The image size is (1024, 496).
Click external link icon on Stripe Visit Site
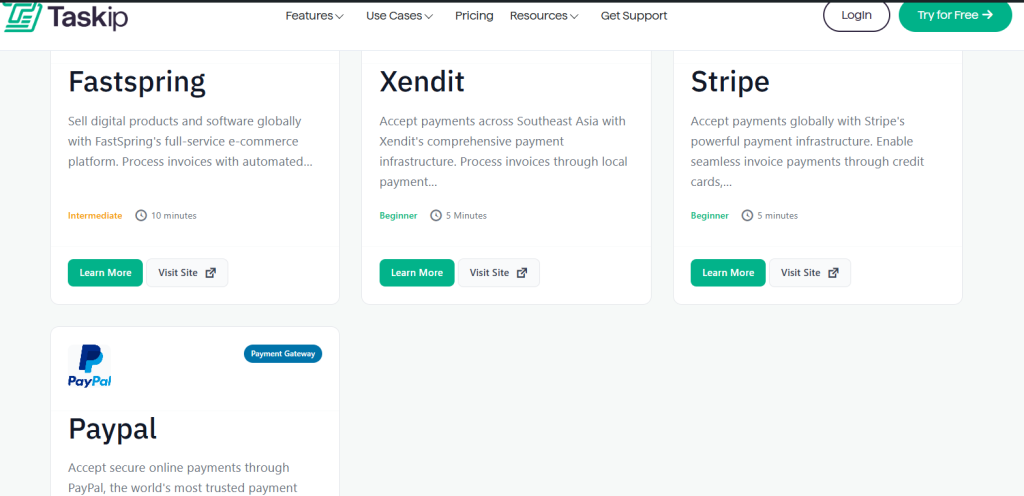833,273
